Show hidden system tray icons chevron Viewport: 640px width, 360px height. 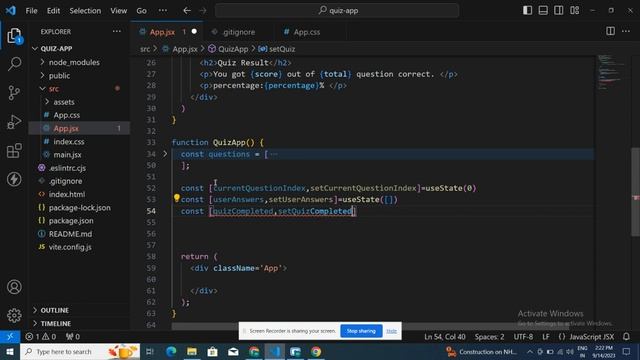[x=529, y=351]
